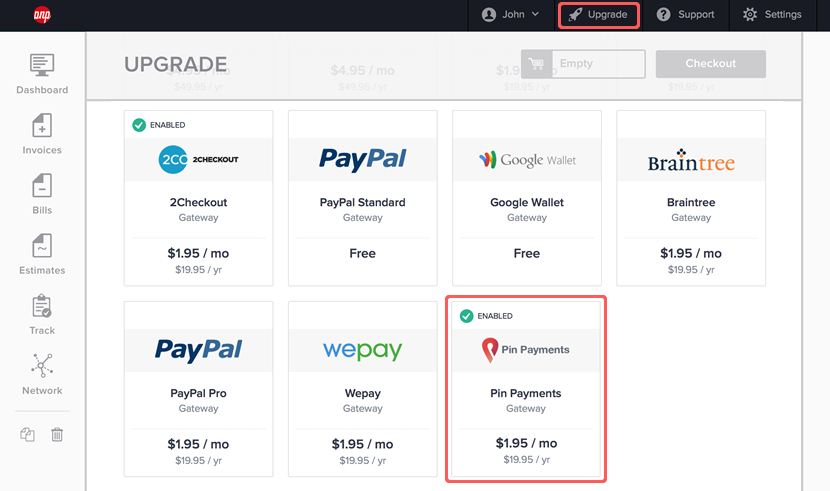830x491 pixels.
Task: Click the Wepay gateway title
Action: 363,394
